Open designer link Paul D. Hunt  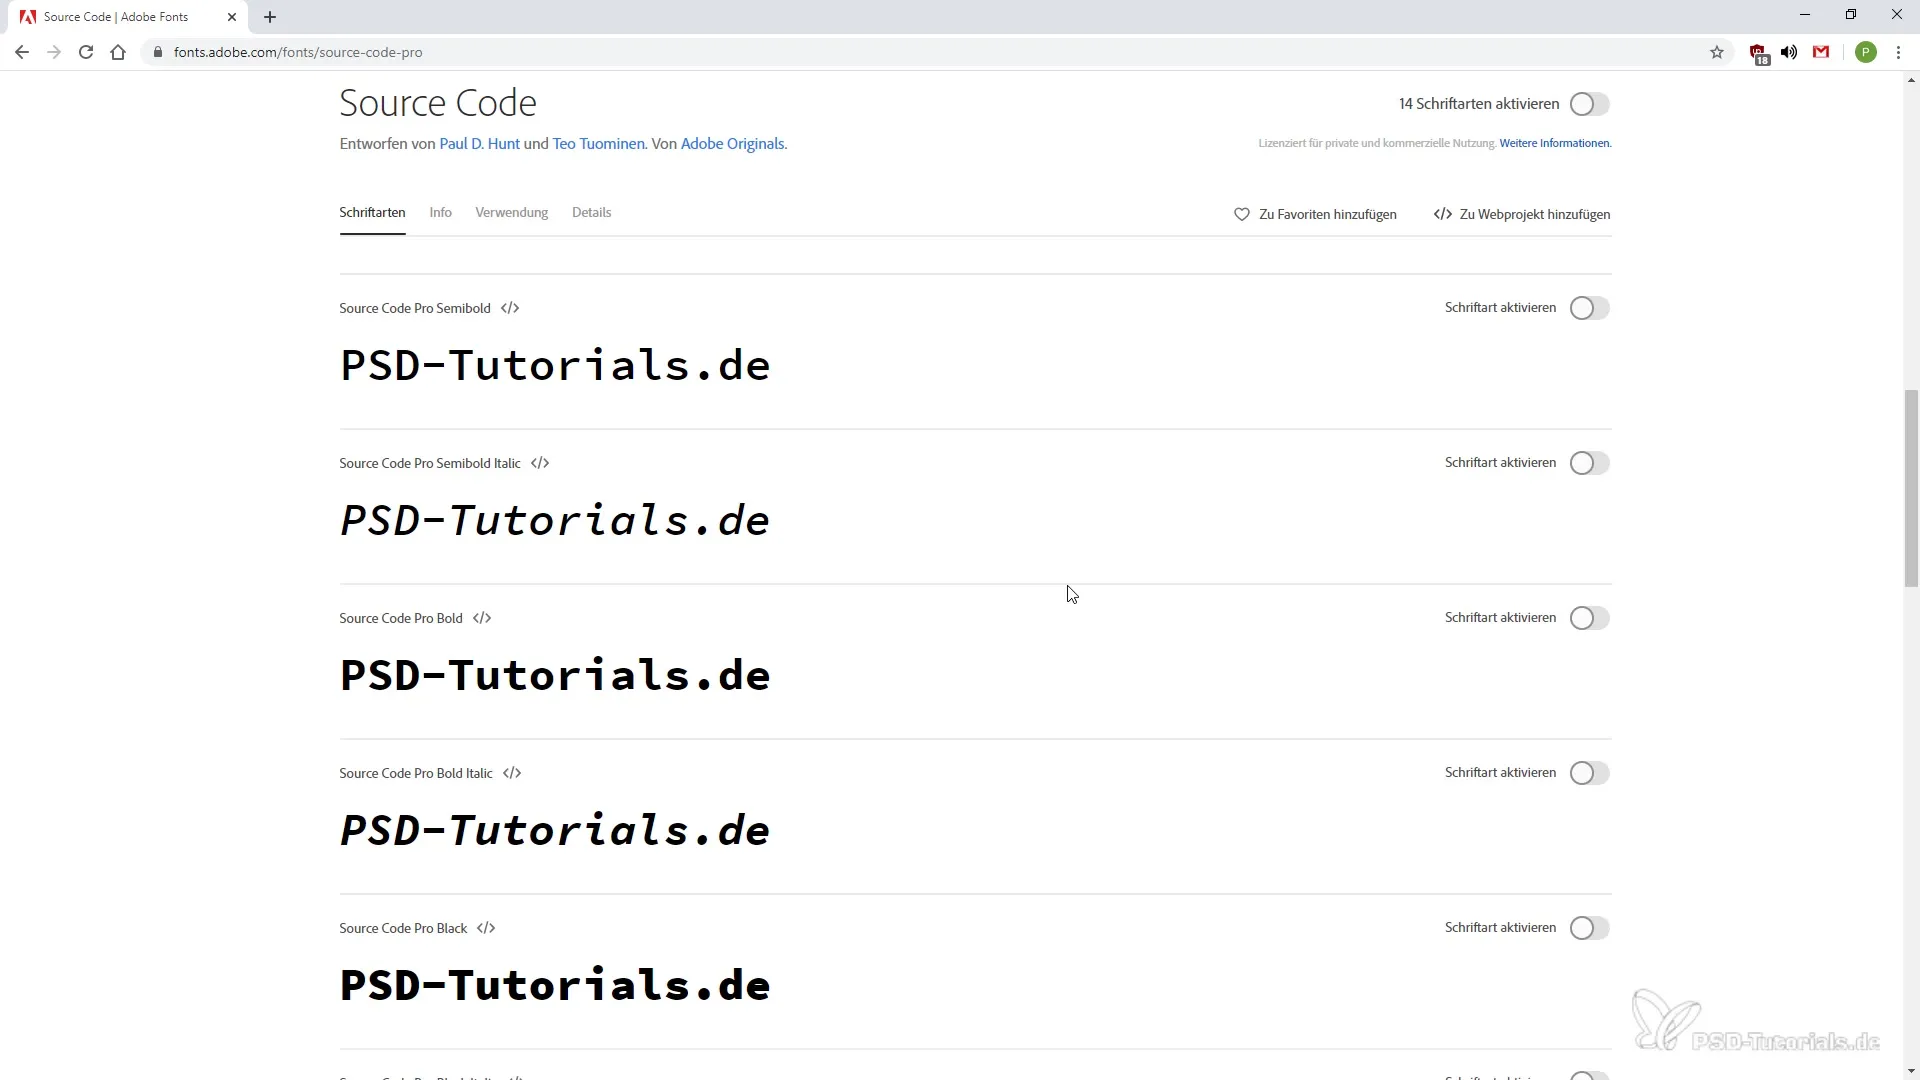pyautogui.click(x=479, y=144)
